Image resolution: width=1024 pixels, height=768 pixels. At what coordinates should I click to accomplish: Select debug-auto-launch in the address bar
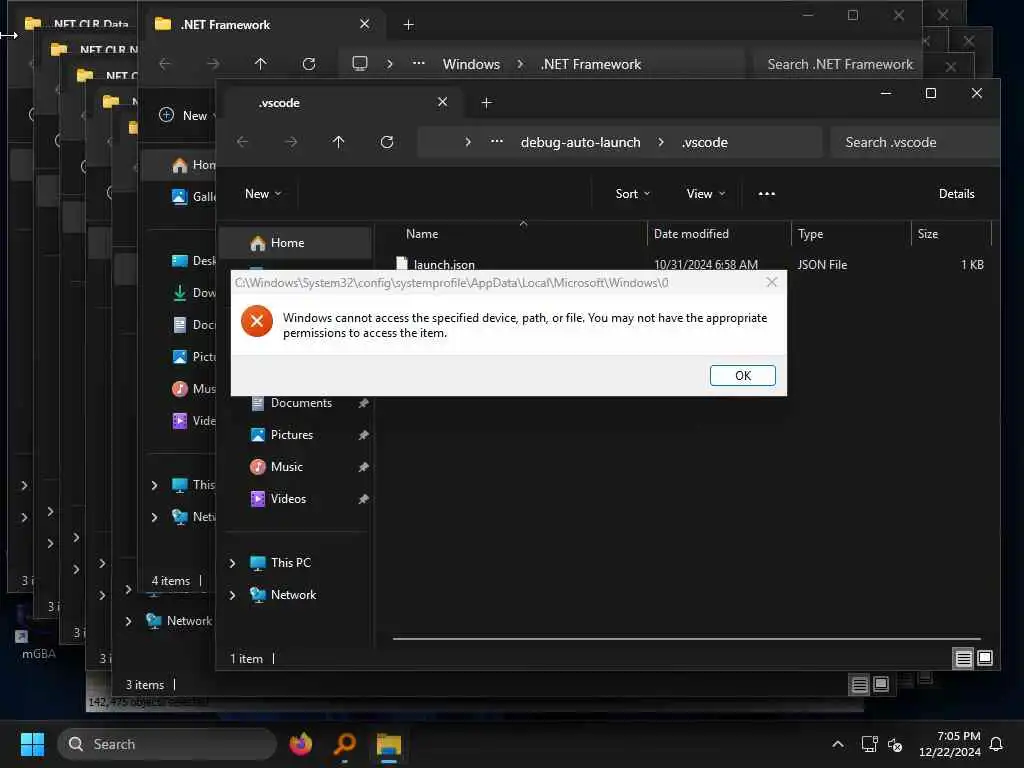[x=580, y=142]
